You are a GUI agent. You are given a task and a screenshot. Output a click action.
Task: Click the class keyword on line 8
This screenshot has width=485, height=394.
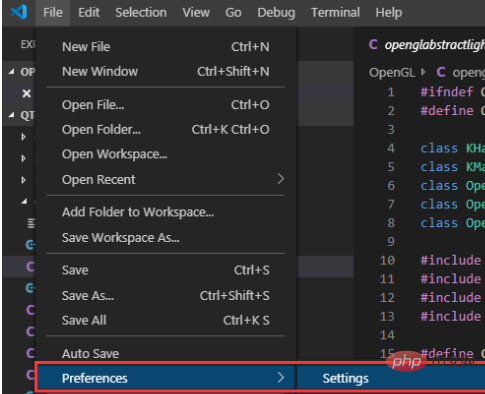(439, 223)
